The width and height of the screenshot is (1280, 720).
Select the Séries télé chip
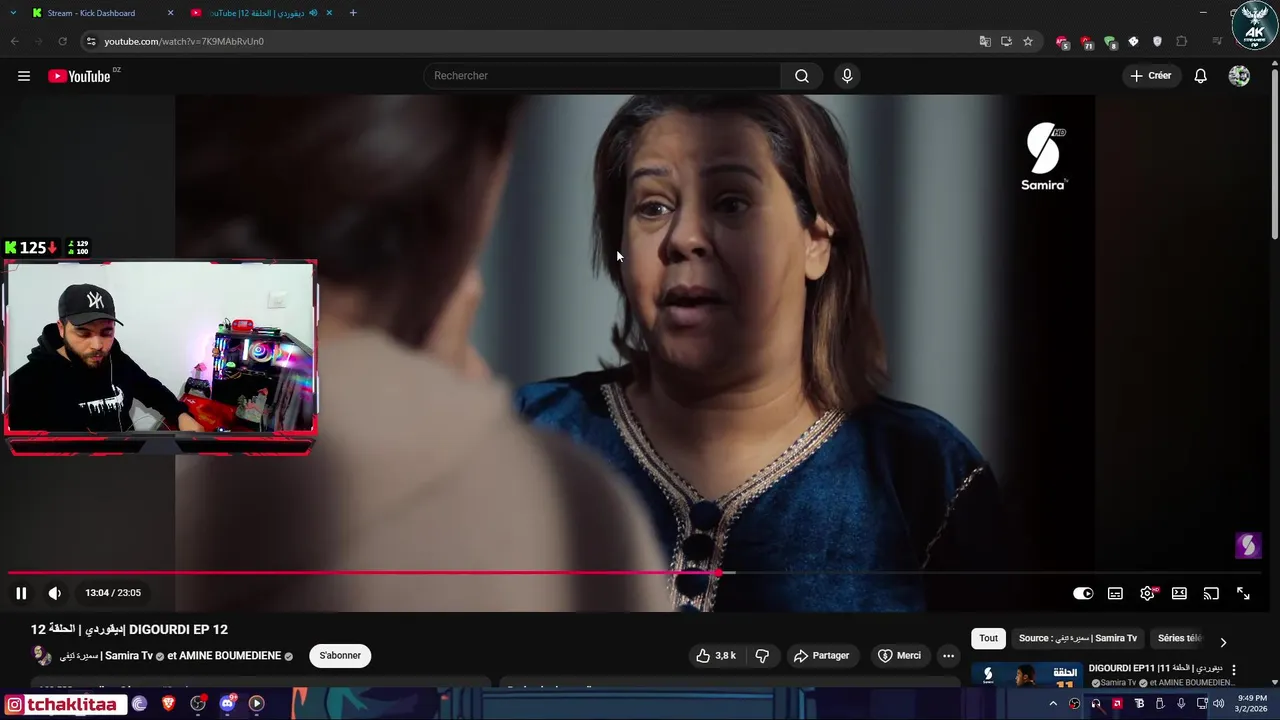click(x=1179, y=638)
